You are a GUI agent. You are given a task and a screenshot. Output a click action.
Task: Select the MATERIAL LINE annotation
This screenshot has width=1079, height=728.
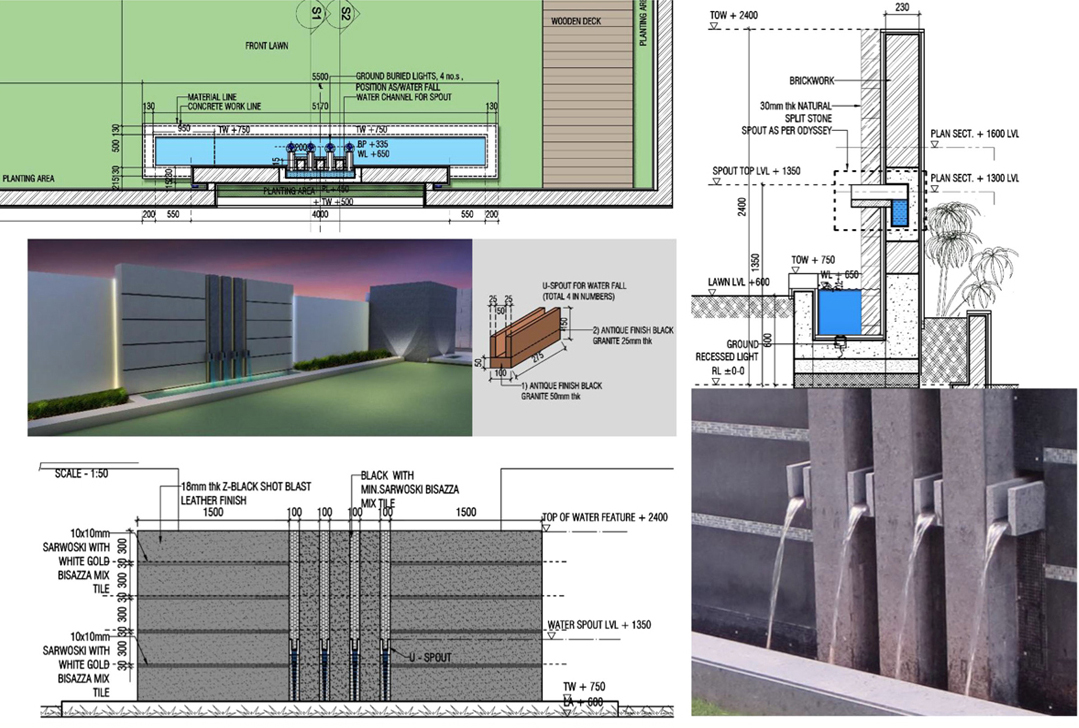(x=213, y=97)
